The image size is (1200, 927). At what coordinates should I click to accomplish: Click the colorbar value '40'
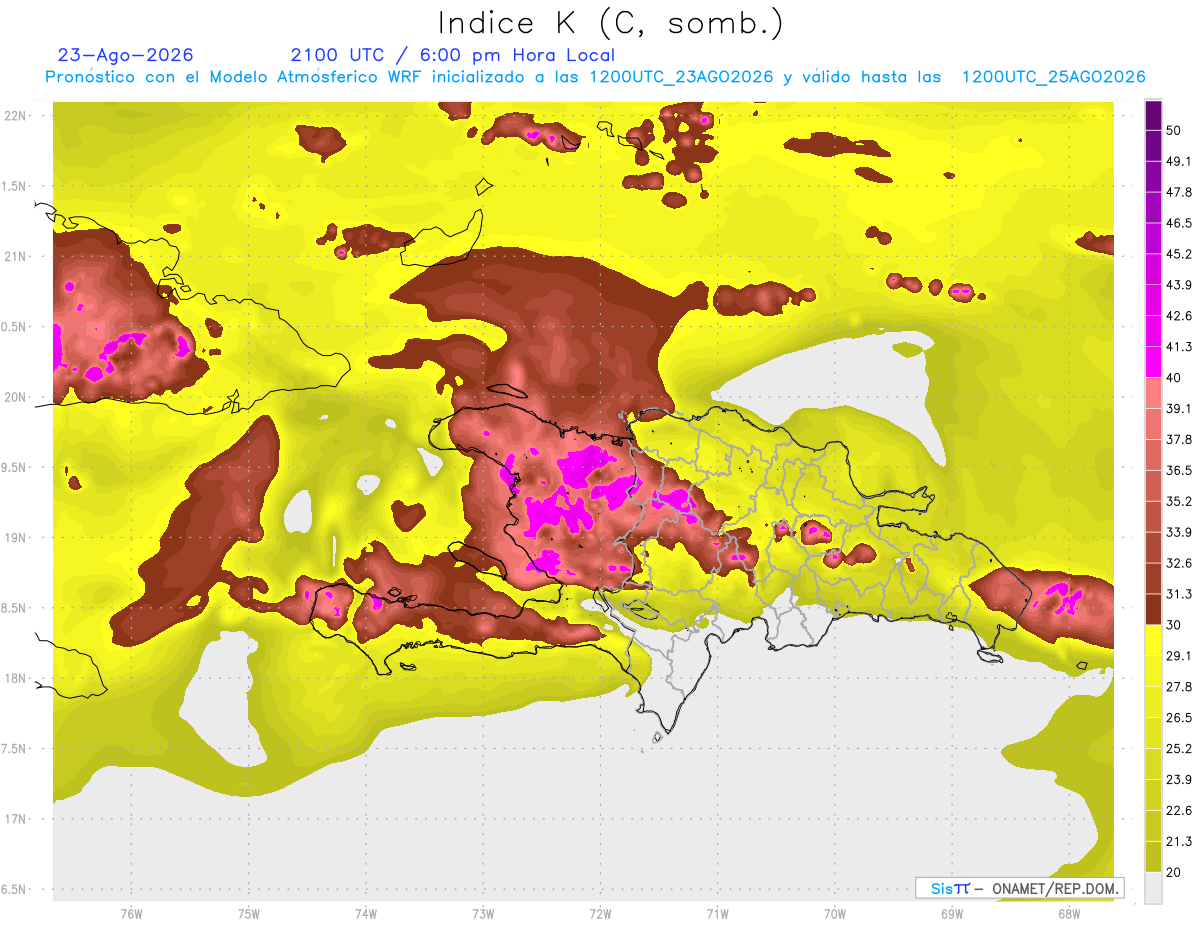tap(1174, 378)
